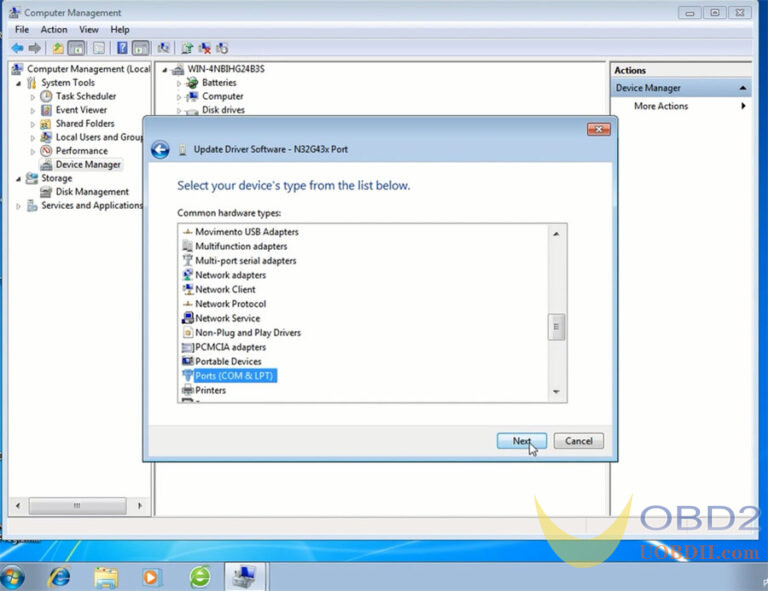Open the Action menu
768x591 pixels.
click(54, 29)
